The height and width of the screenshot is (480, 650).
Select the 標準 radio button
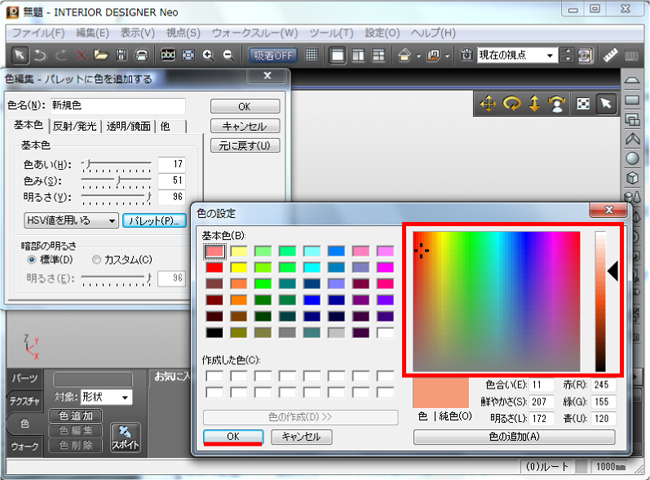click(32, 259)
